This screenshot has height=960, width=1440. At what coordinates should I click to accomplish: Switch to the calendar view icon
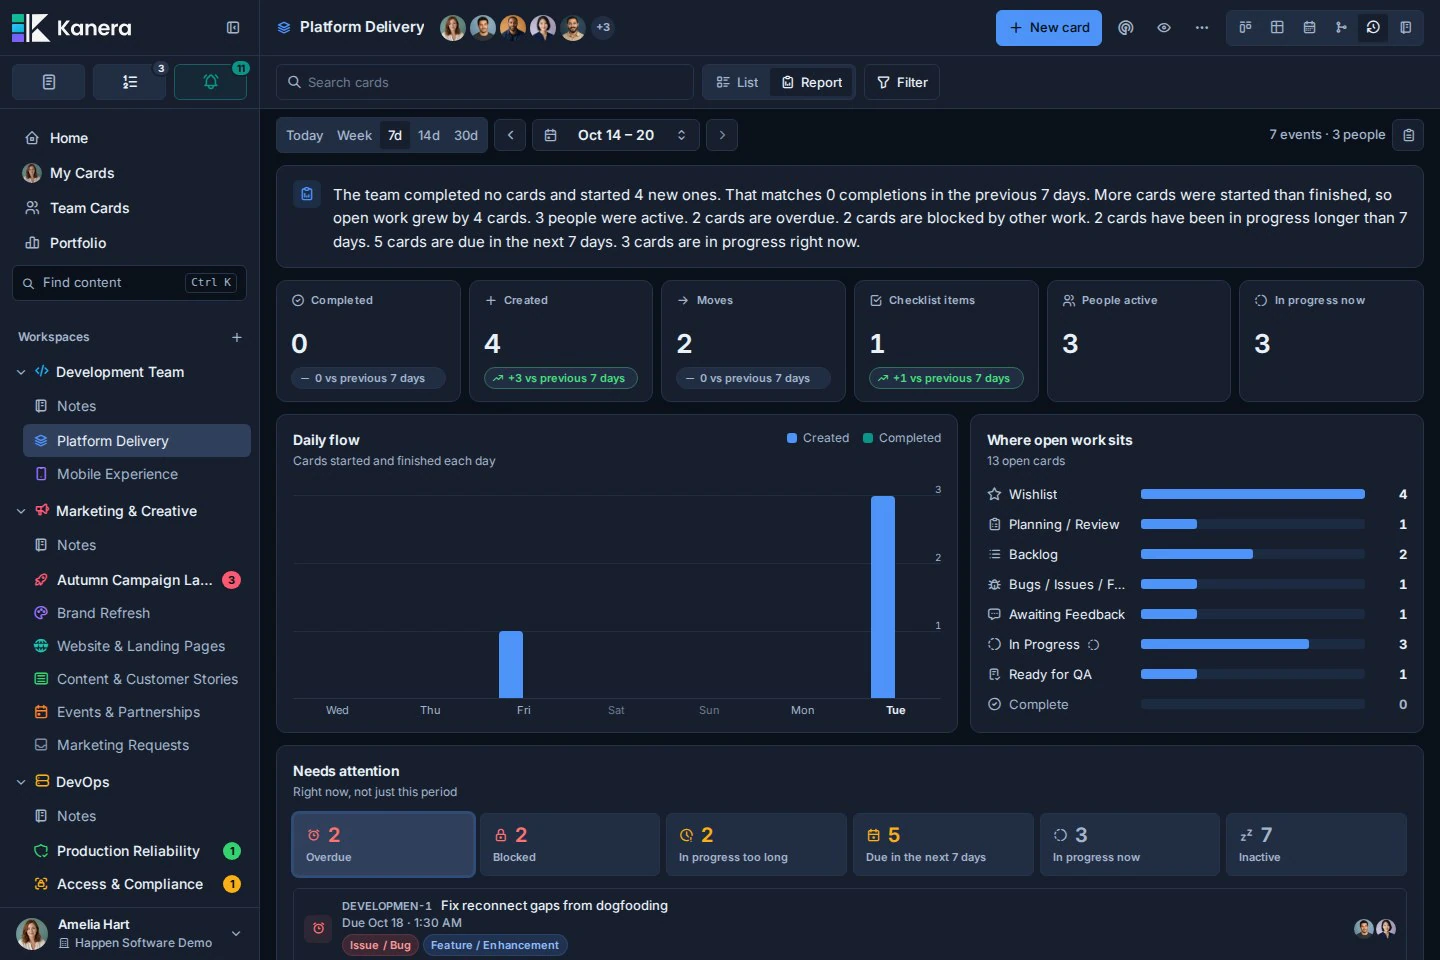click(x=1309, y=28)
